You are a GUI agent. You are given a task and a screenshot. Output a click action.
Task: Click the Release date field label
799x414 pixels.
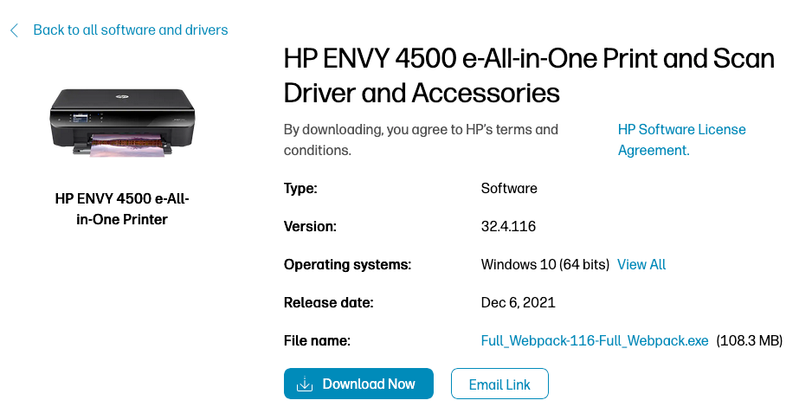point(328,303)
